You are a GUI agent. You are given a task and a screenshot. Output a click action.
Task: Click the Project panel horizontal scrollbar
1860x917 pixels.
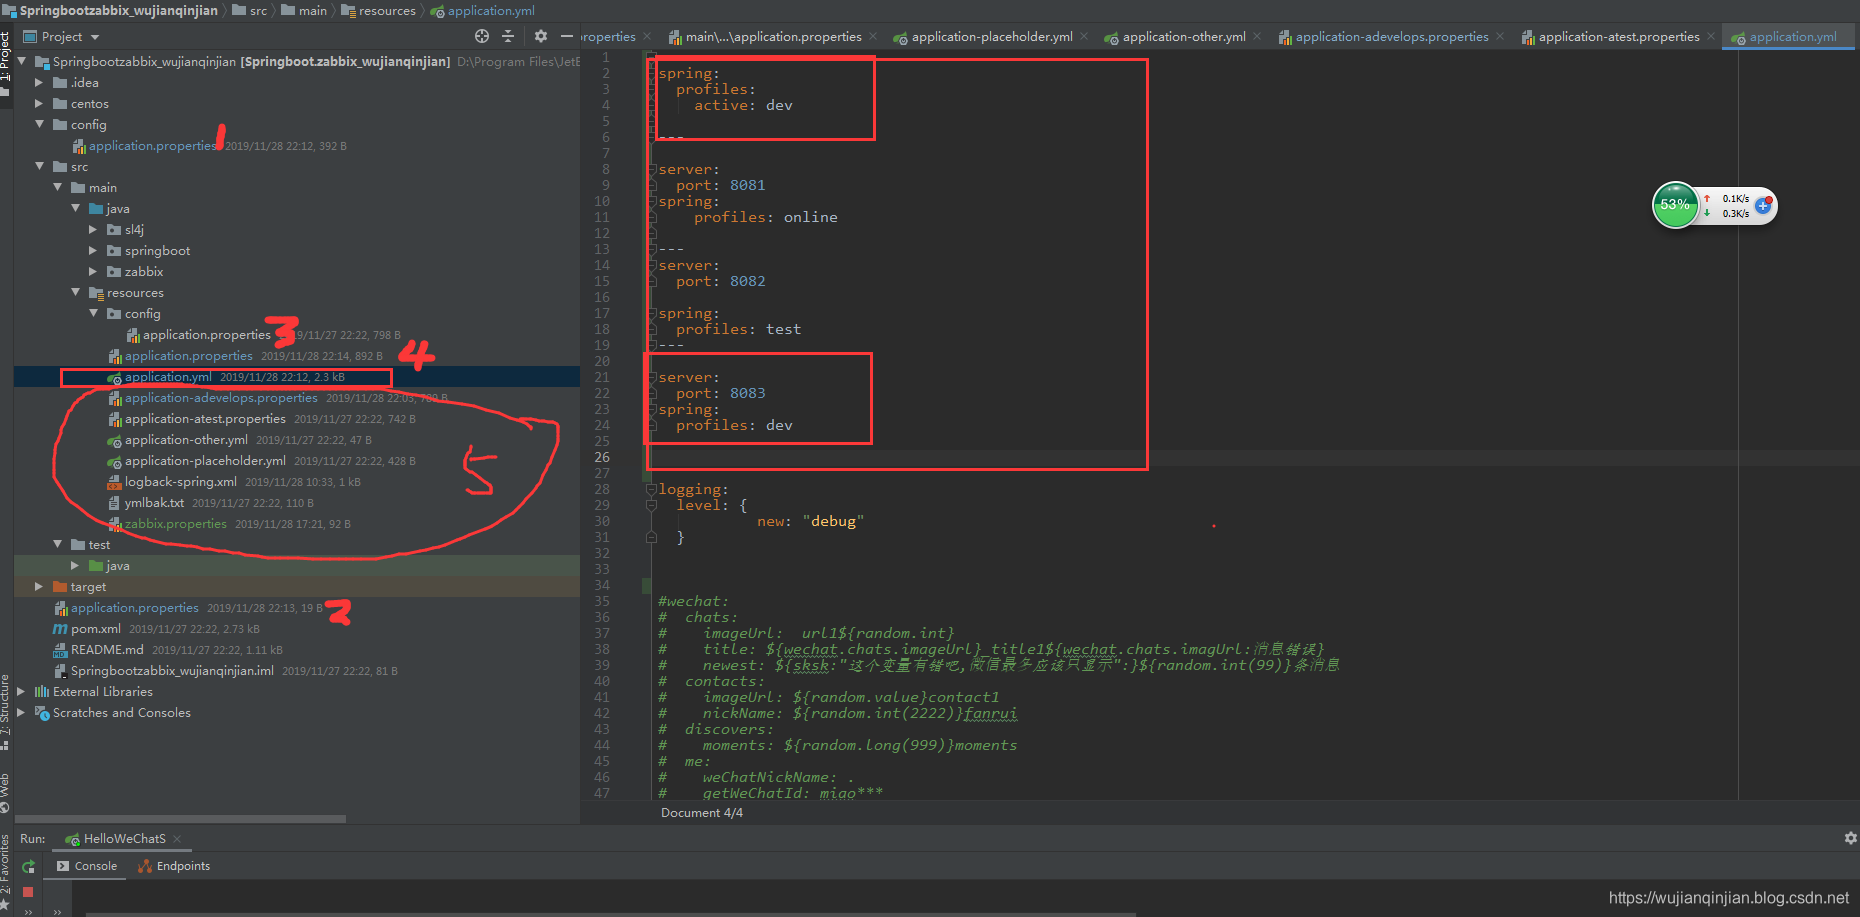(180, 819)
